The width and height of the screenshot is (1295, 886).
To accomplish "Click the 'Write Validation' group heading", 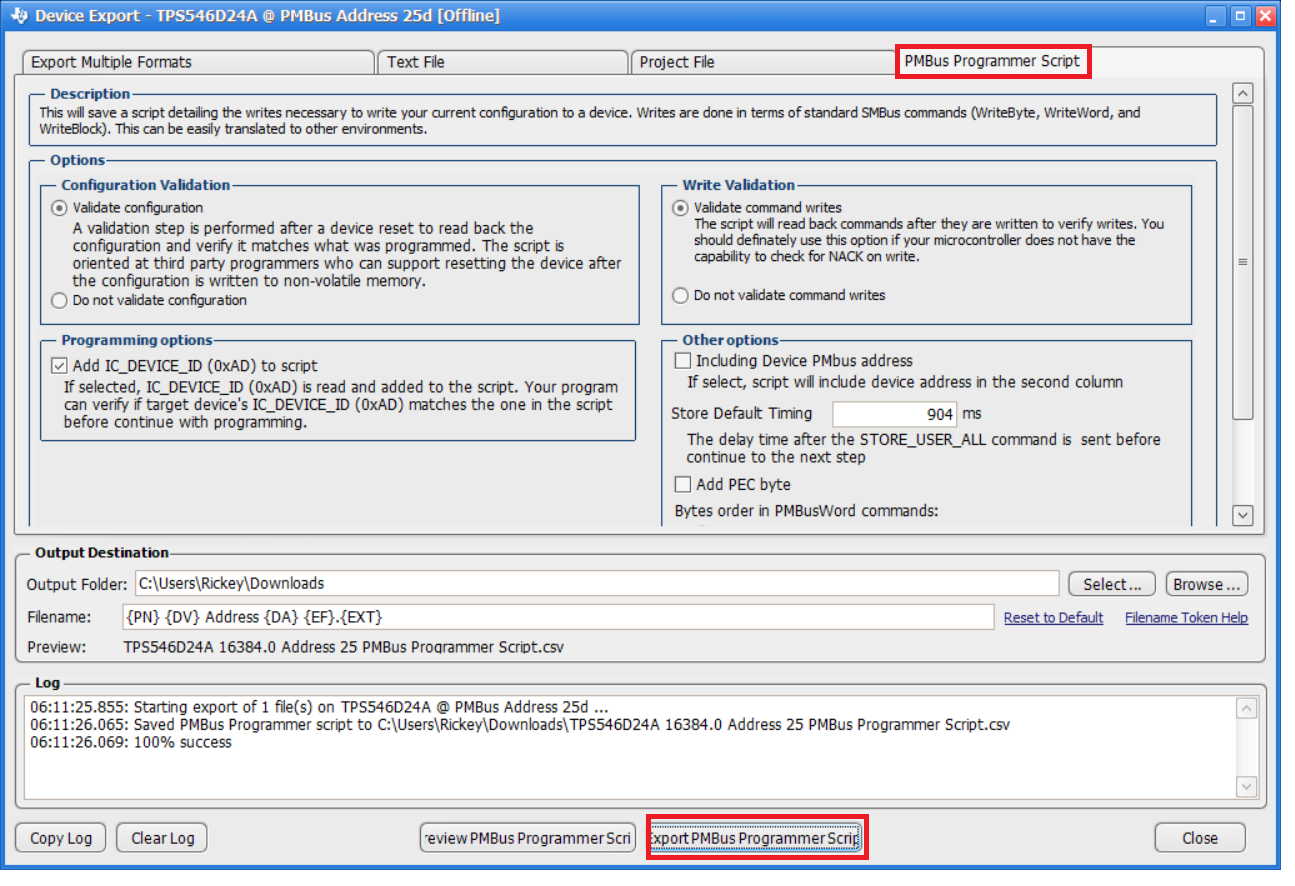I will tap(739, 185).
